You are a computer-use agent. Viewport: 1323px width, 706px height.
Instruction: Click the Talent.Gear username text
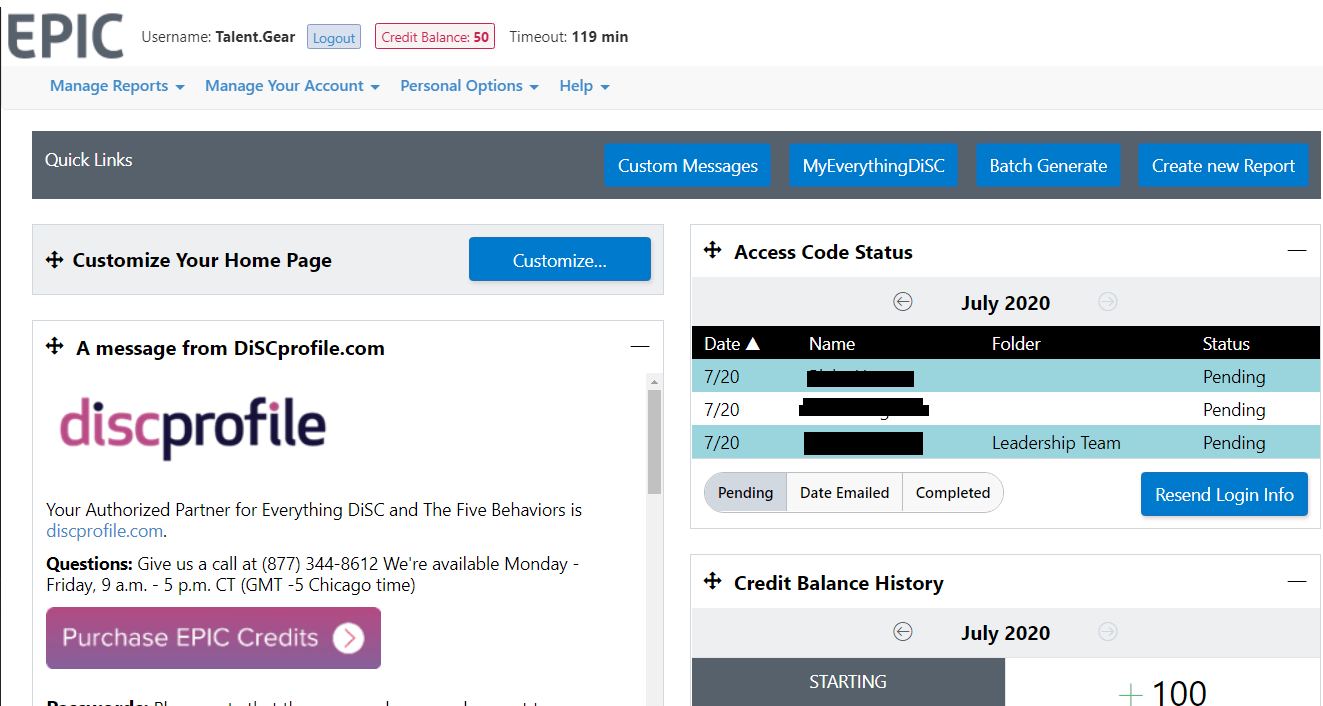point(256,37)
